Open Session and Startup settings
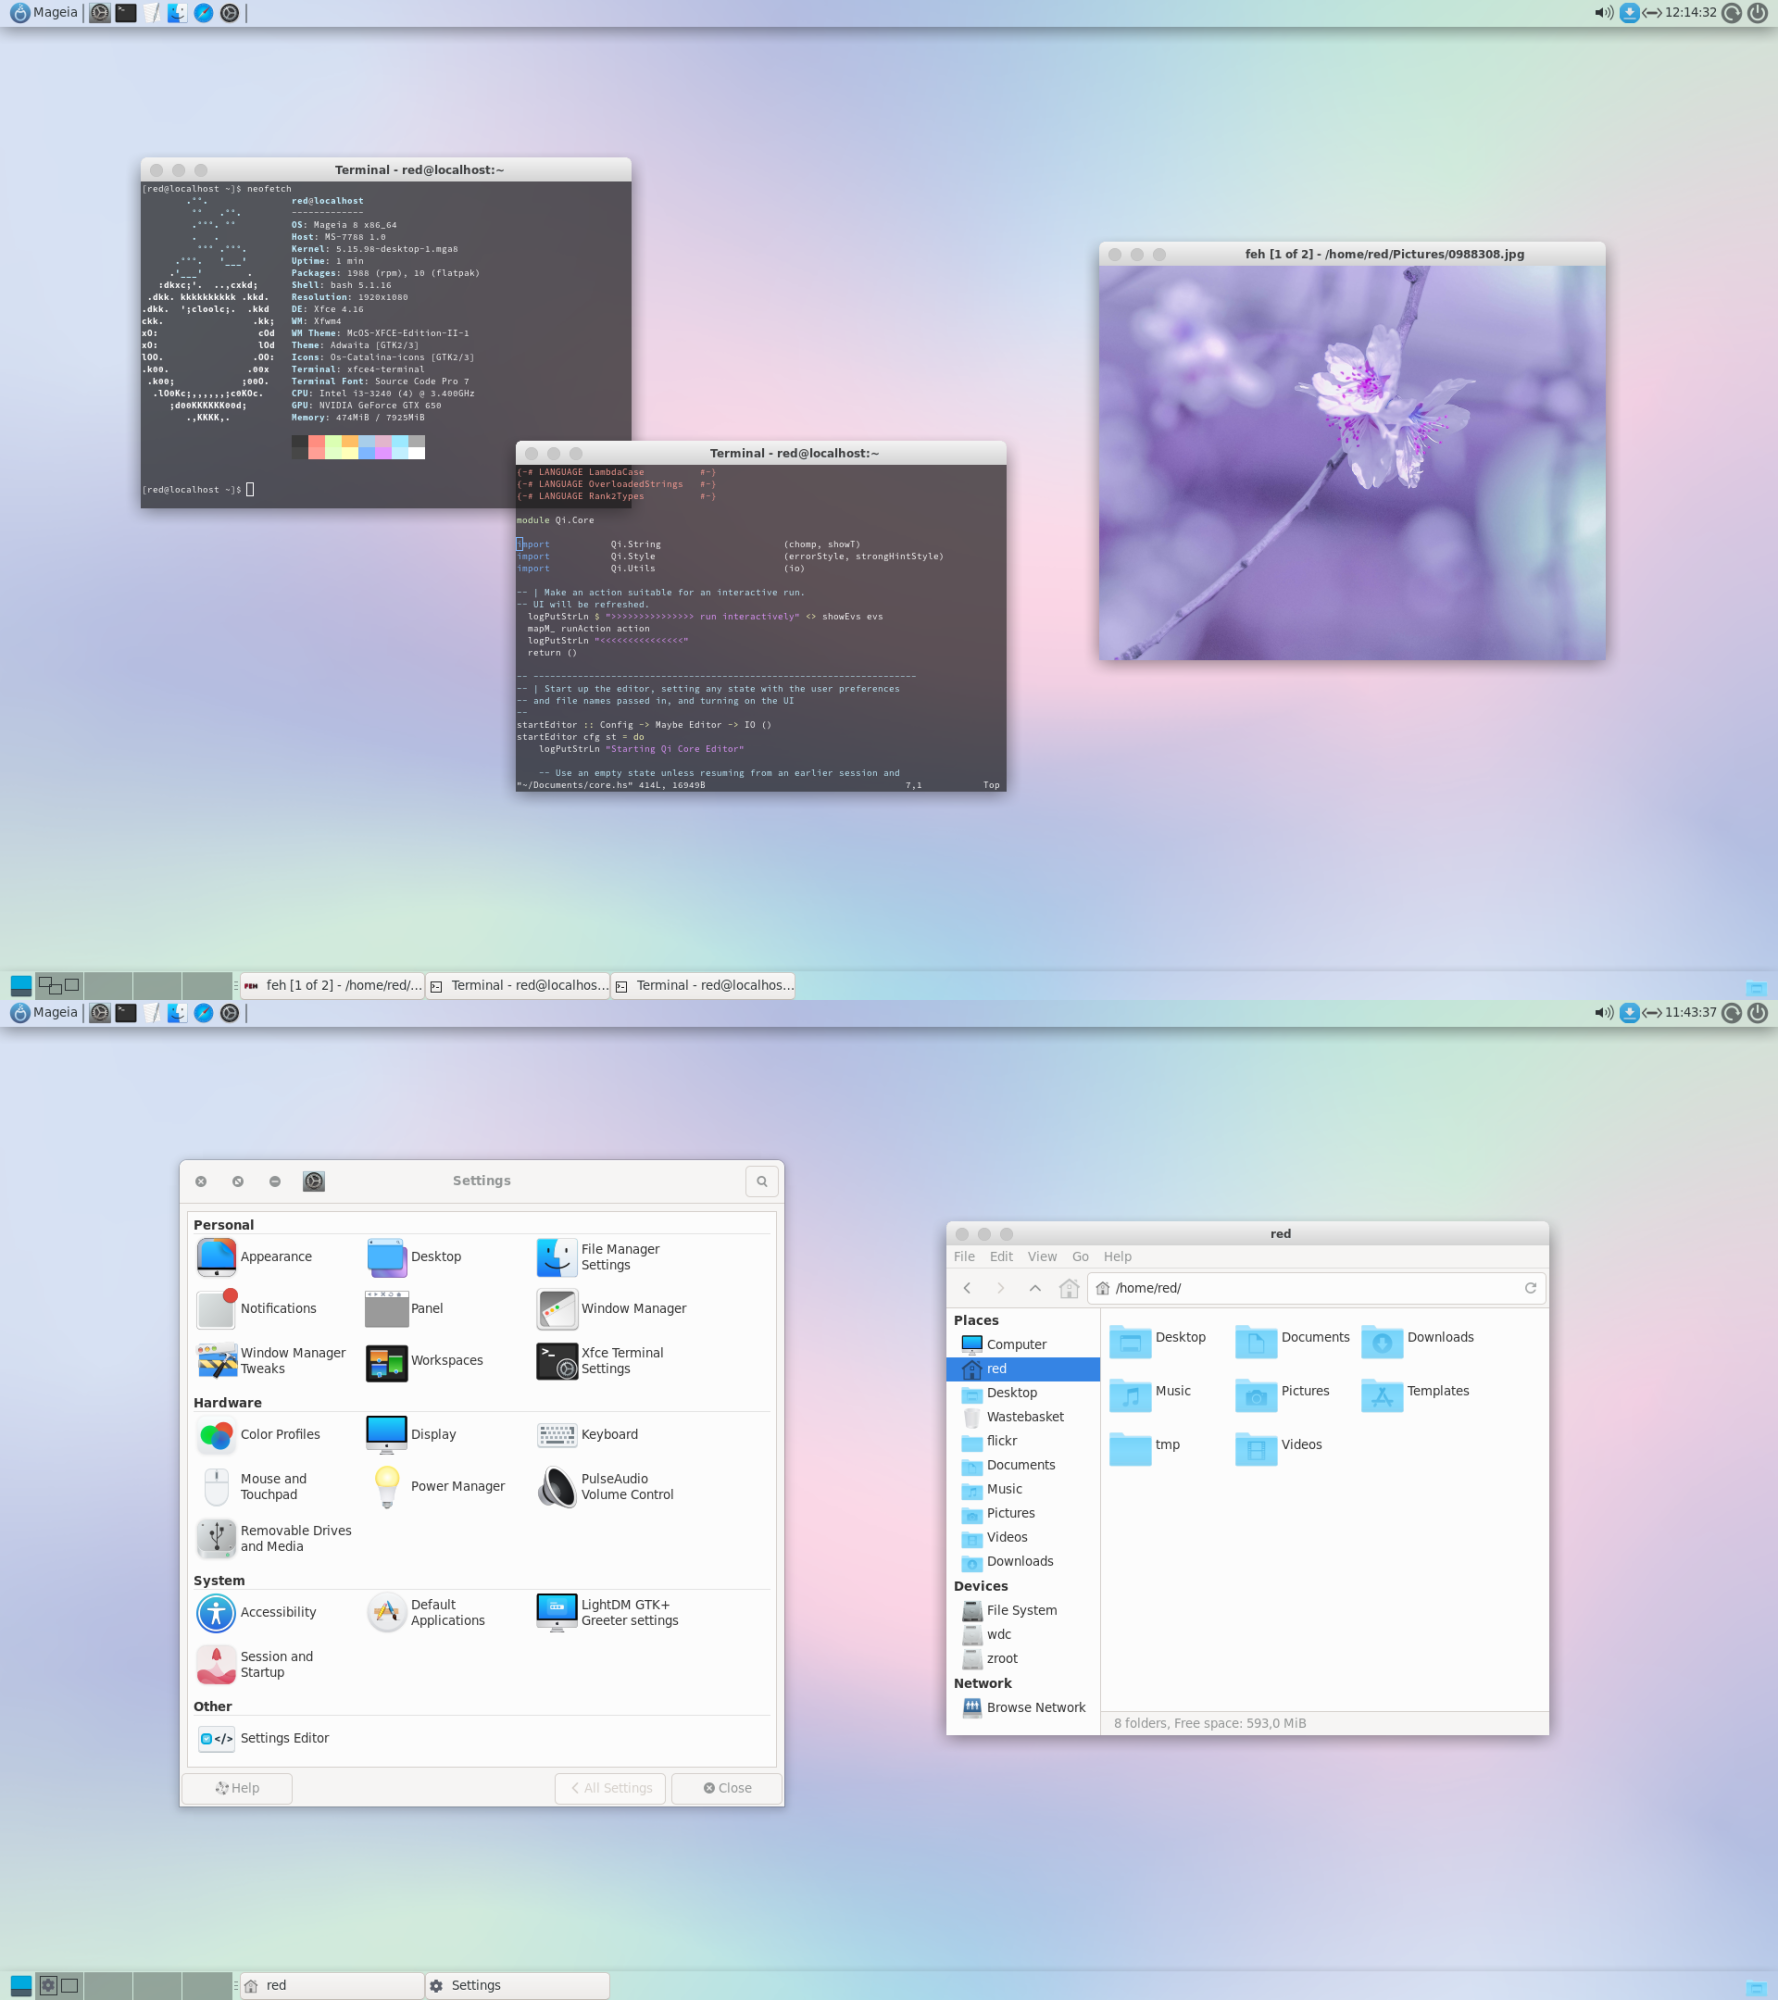Screen dimensions: 1778x2000 pyautogui.click(x=256, y=1665)
